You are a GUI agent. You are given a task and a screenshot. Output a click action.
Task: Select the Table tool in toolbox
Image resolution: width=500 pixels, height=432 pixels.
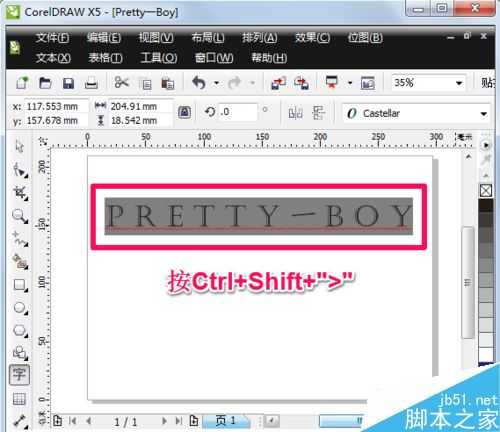(19, 398)
